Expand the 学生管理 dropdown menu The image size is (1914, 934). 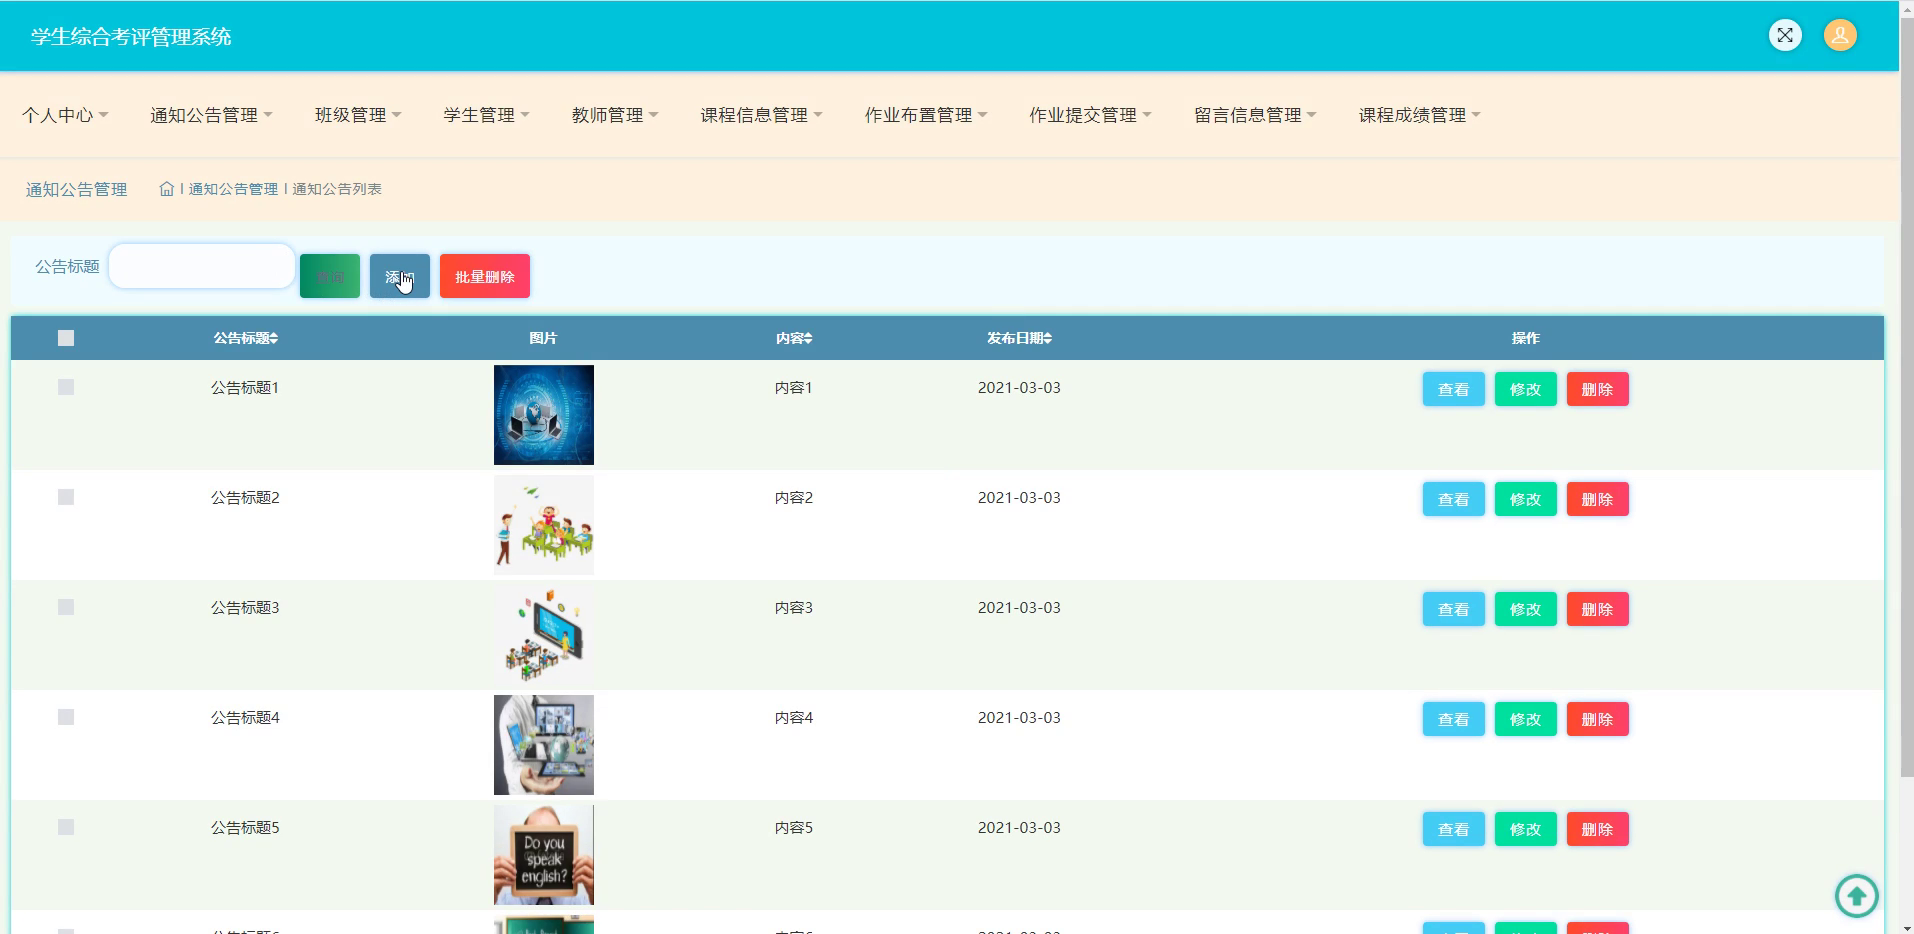pos(486,115)
